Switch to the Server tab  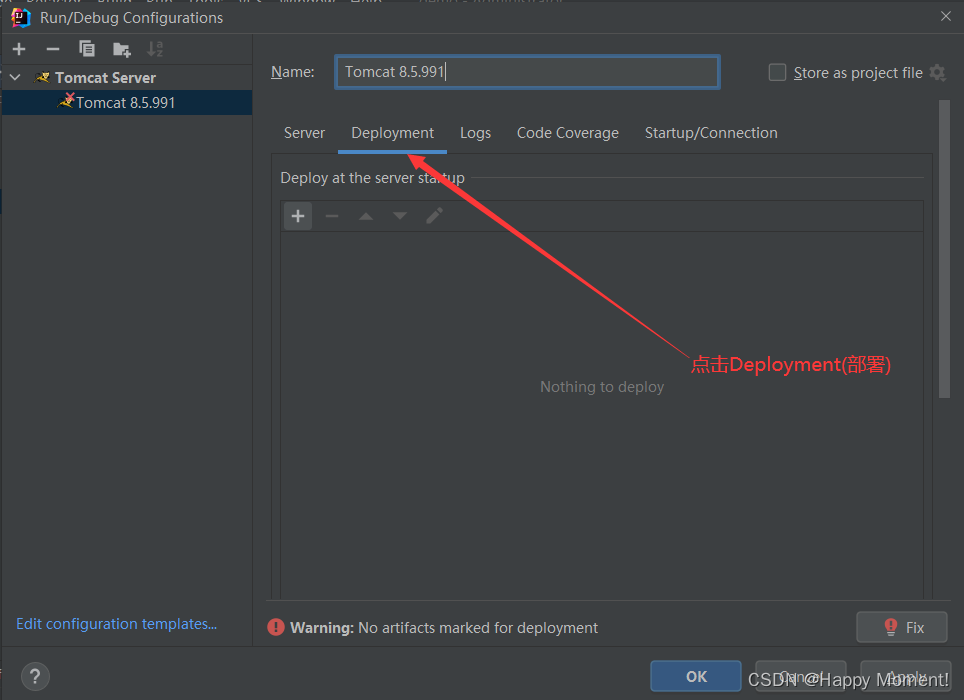tap(304, 133)
